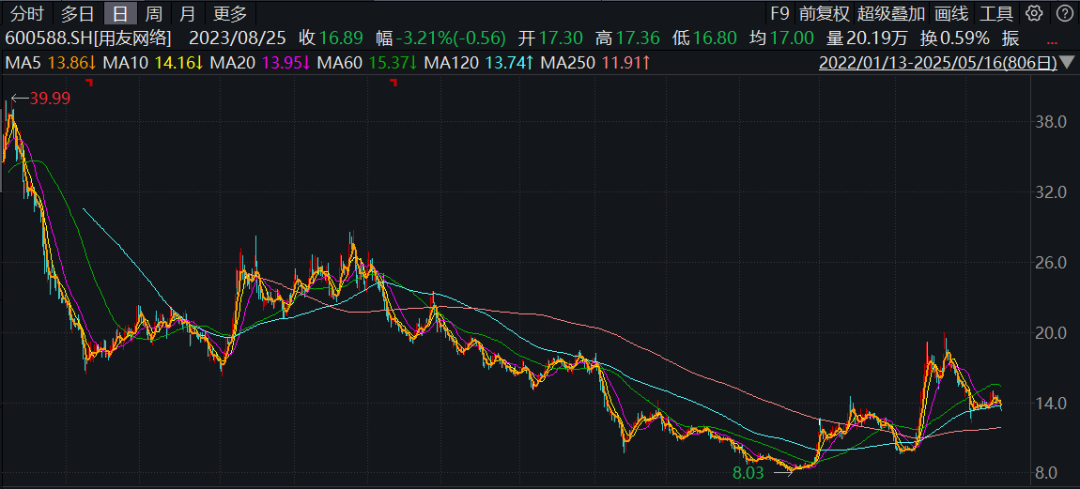Switch to 分时 intraday tab
Screen dimensions: 1080x489
pyautogui.click(x=26, y=13)
